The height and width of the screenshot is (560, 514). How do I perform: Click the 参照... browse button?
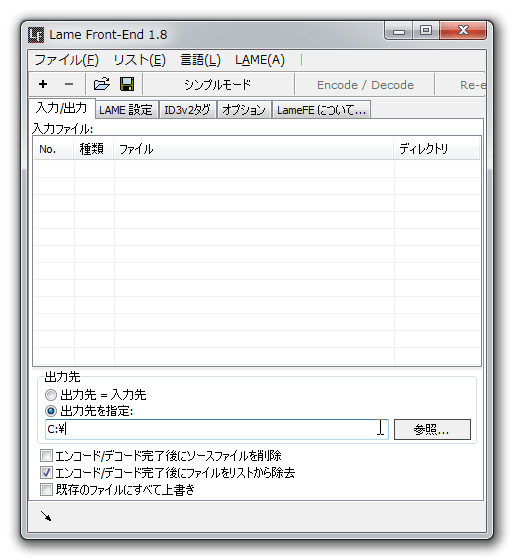pos(432,429)
